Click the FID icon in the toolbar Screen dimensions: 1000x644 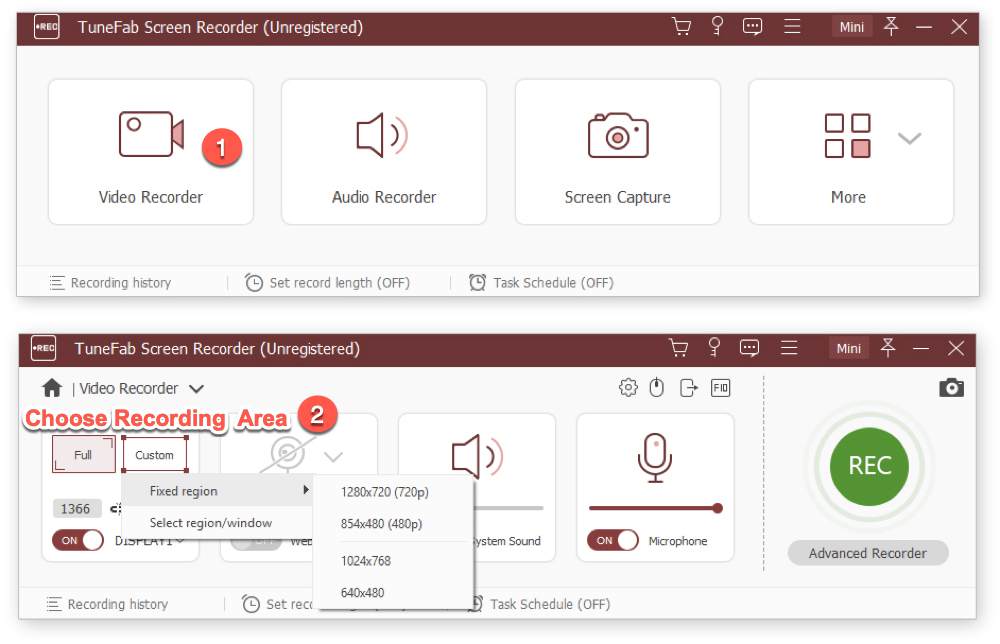point(720,388)
